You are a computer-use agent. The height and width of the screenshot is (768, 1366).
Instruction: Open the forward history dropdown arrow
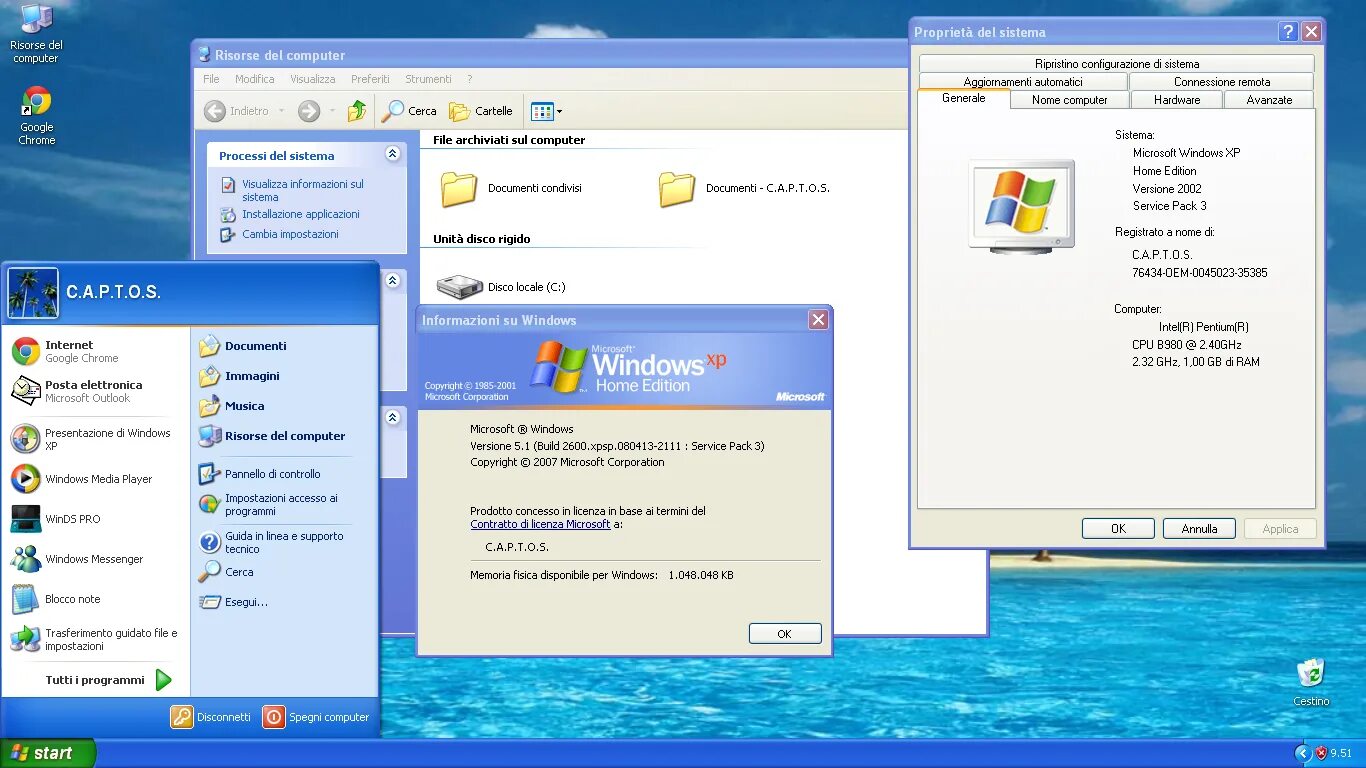coord(330,111)
